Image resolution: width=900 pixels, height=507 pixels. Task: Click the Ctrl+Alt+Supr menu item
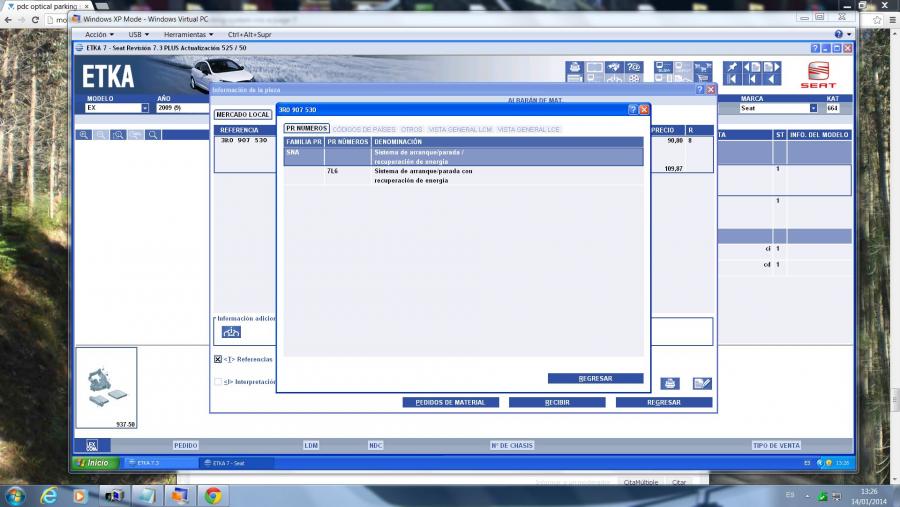(249, 34)
